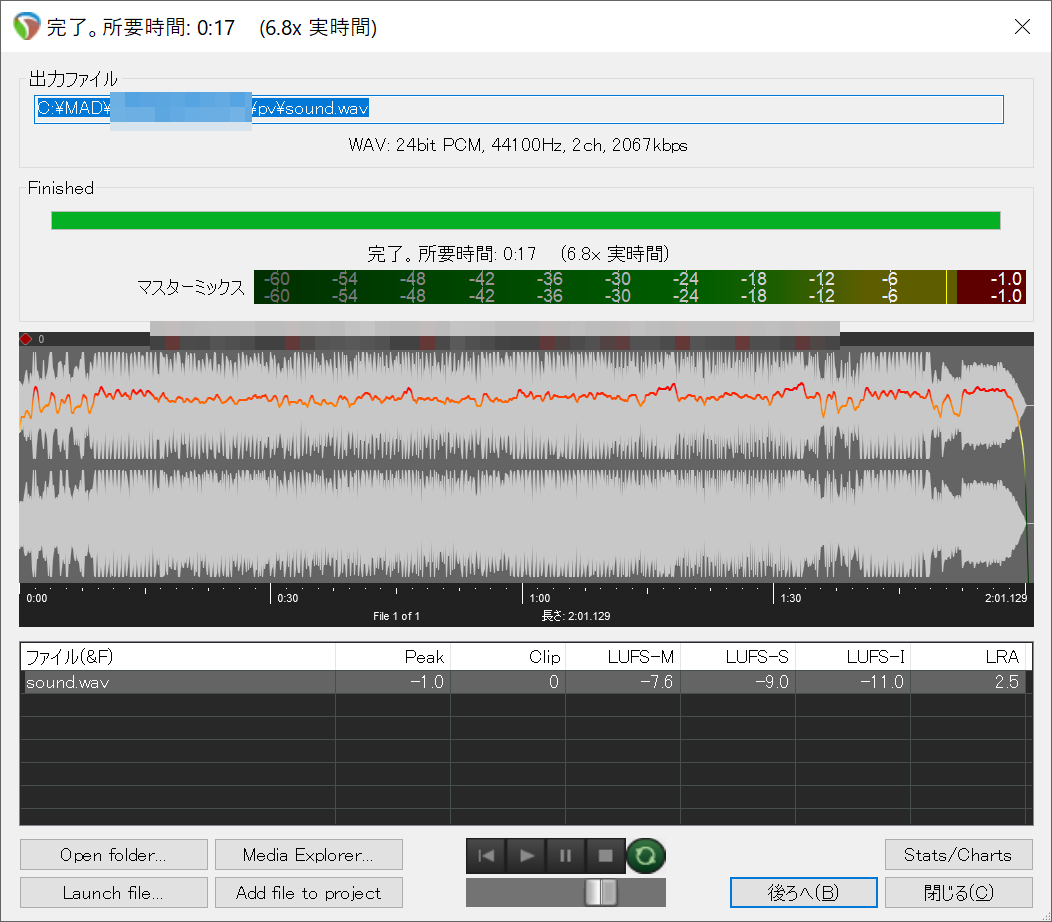Image resolution: width=1052 pixels, height=922 pixels.
Task: Pause the render preview playback
Action: [x=566, y=856]
